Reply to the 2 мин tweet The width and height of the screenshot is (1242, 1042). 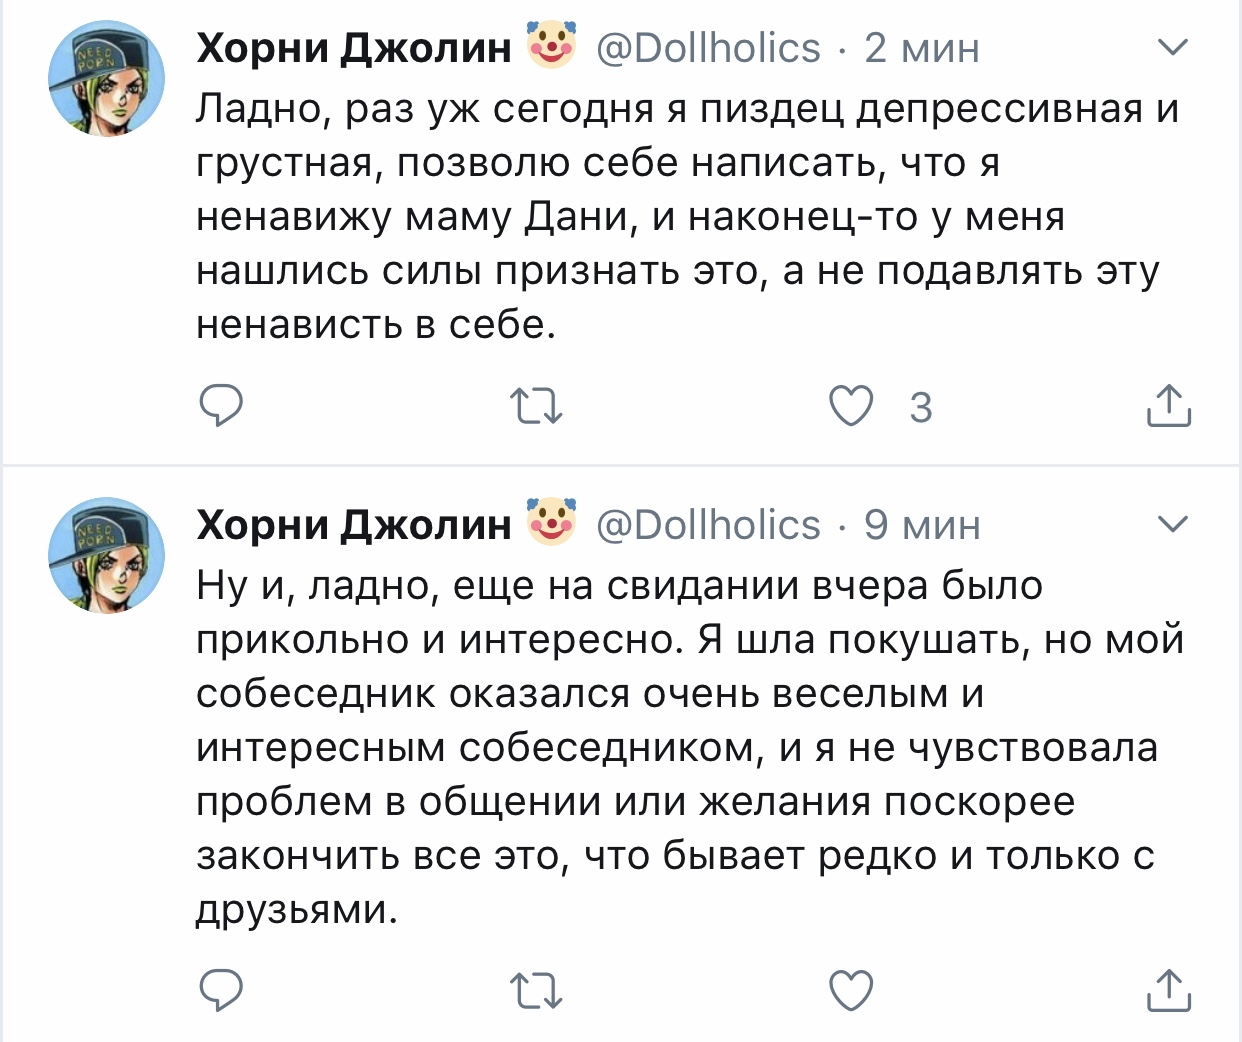[221, 406]
